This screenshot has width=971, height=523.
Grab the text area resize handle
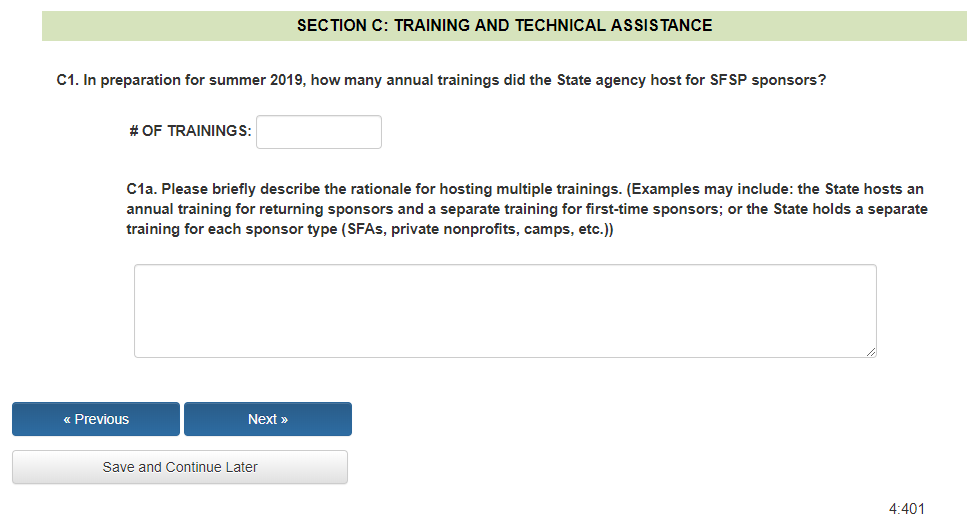[x=871, y=352]
